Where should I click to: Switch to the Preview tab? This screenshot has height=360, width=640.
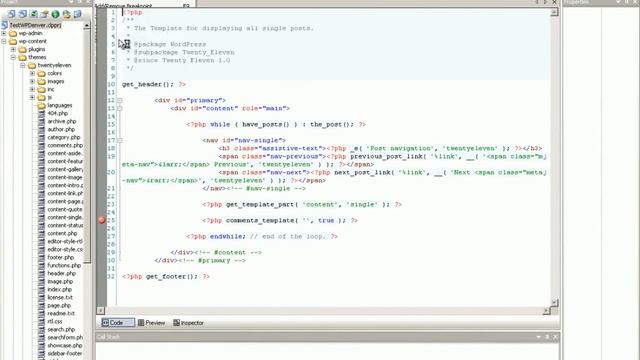point(151,323)
